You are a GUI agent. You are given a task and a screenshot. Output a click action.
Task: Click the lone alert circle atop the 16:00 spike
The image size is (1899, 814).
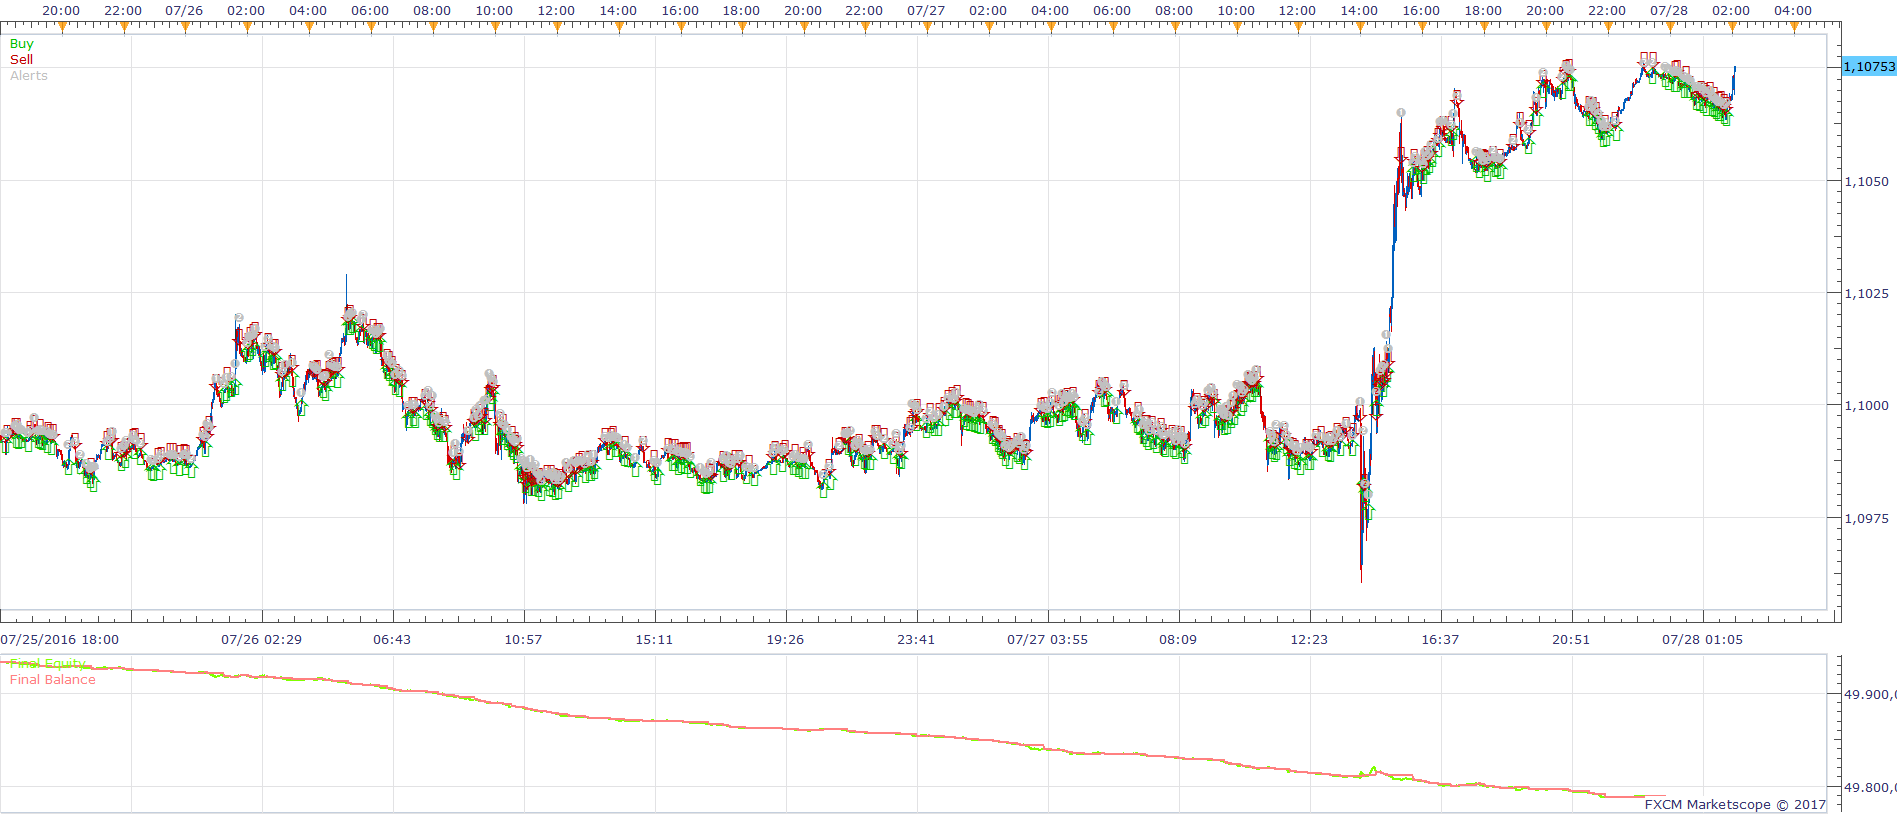(1401, 113)
